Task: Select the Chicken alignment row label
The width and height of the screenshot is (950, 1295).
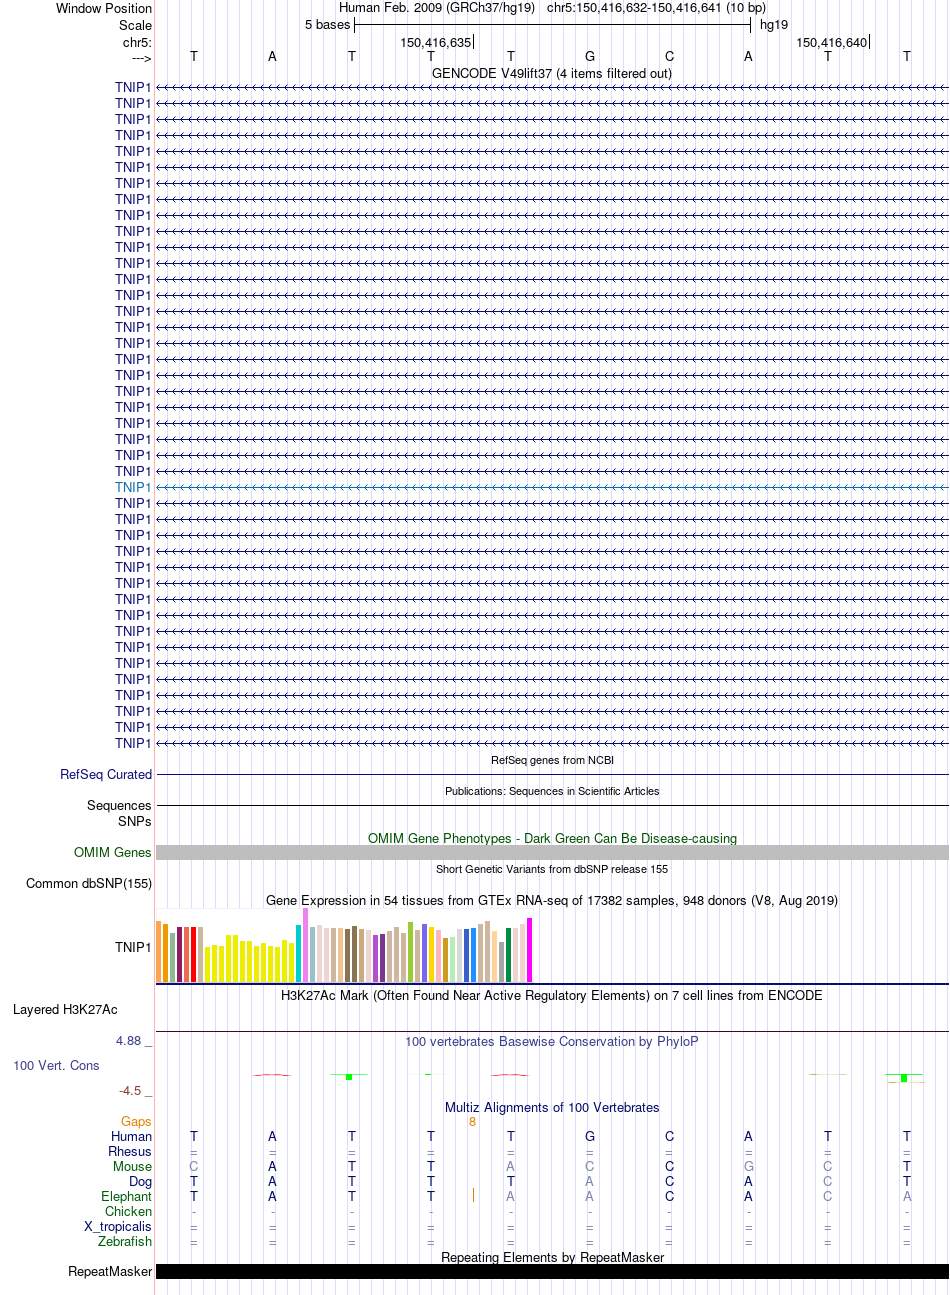Action: point(128,1212)
